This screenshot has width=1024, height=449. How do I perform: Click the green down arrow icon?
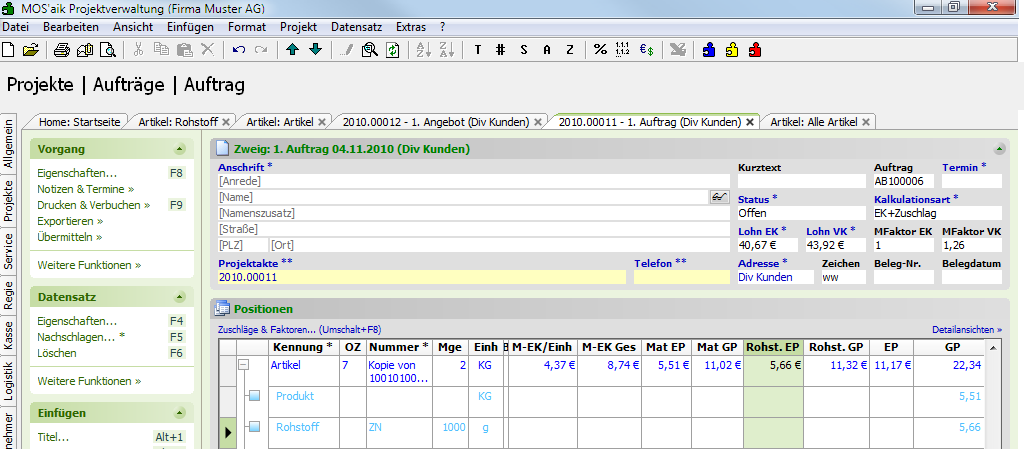coord(315,50)
